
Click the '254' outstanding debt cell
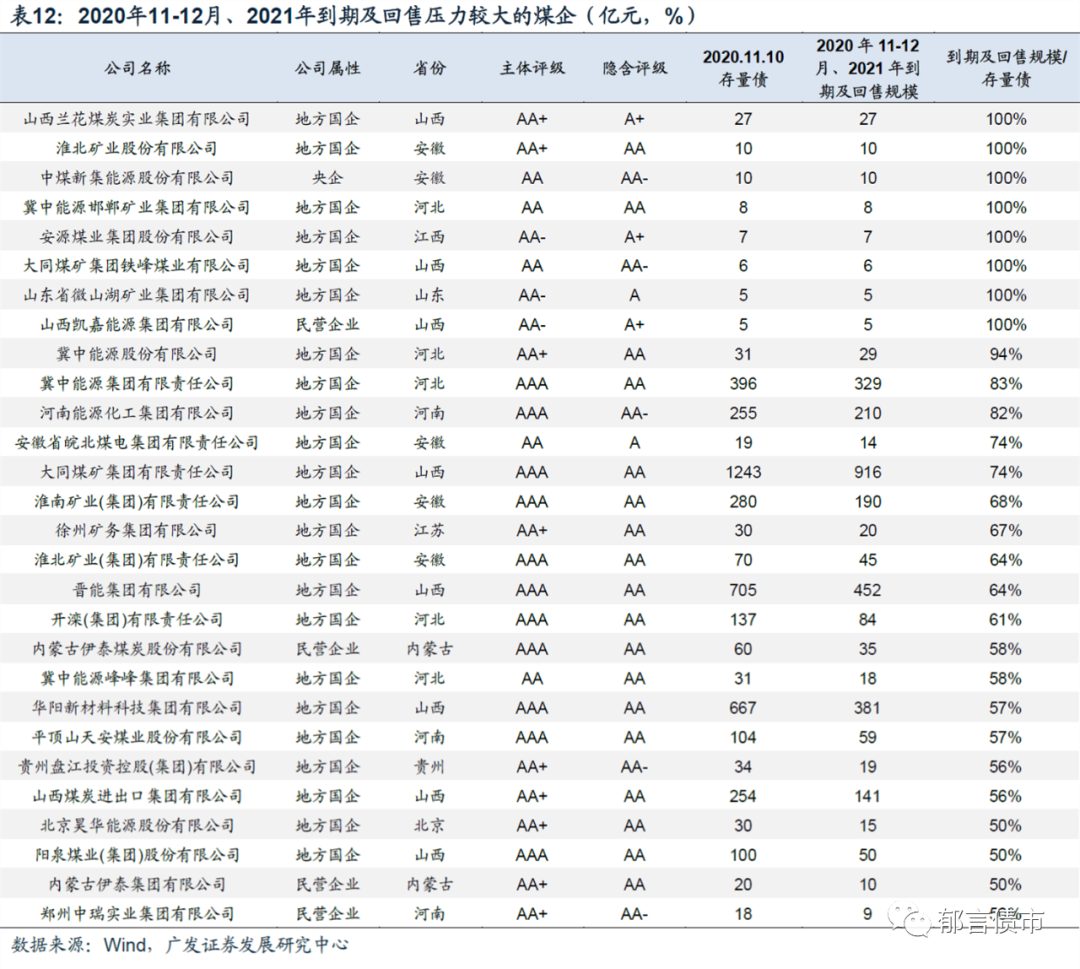743,797
